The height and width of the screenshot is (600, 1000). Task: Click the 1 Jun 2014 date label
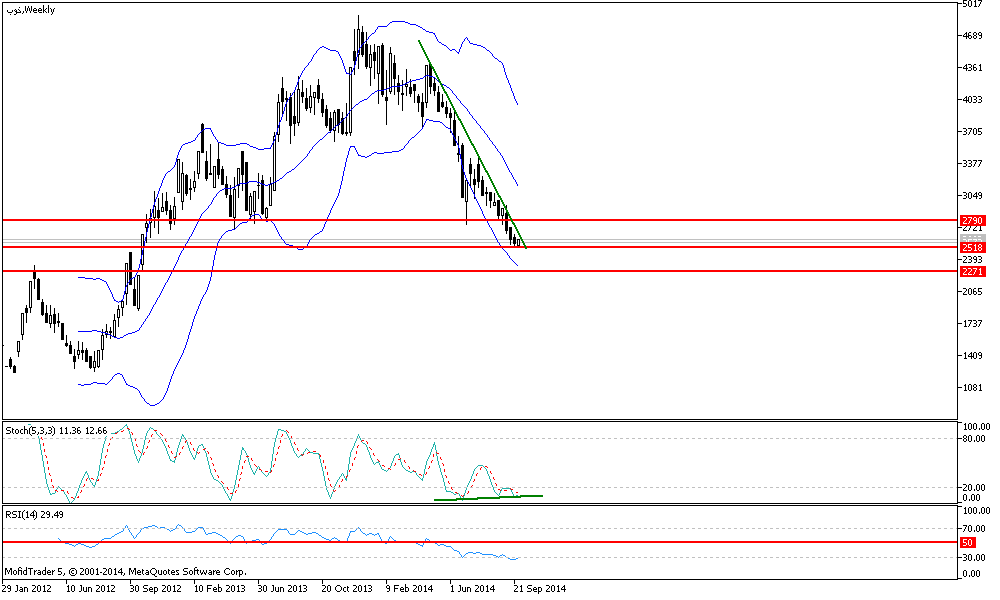[474, 589]
